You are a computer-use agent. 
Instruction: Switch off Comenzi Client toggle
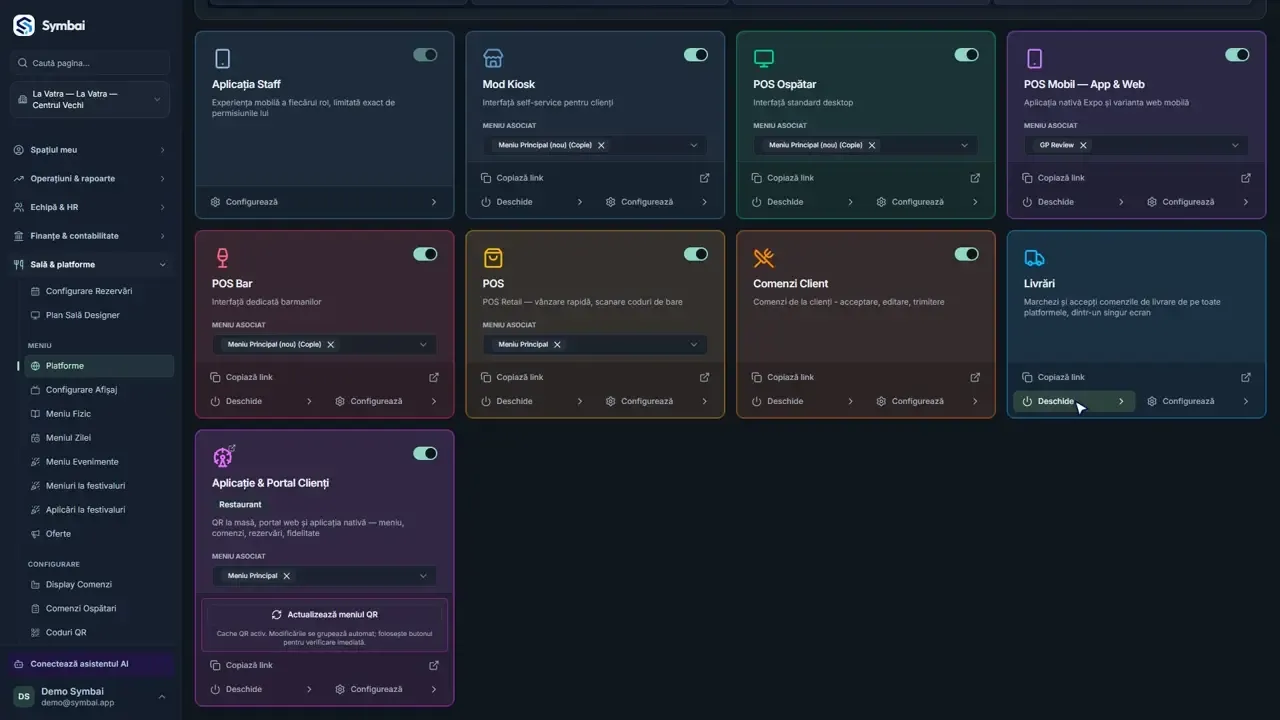(967, 254)
